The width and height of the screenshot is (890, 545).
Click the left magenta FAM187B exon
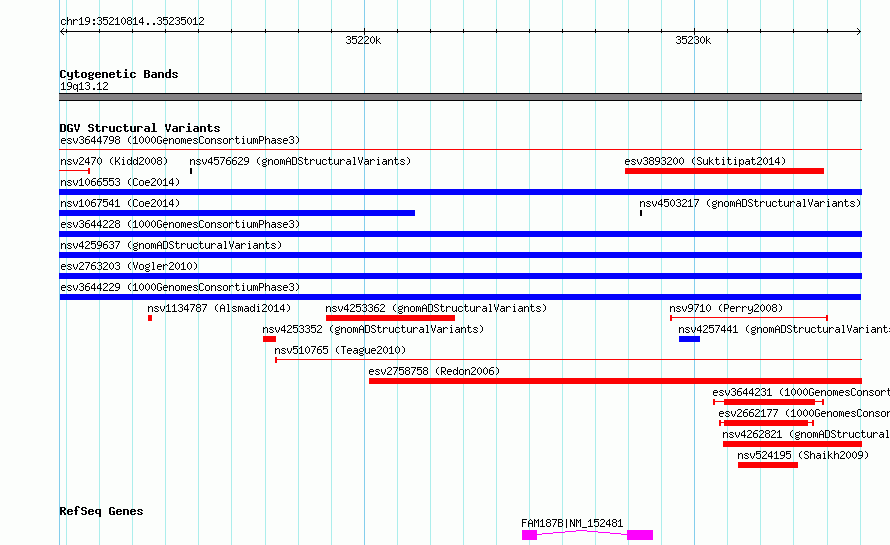530,535
